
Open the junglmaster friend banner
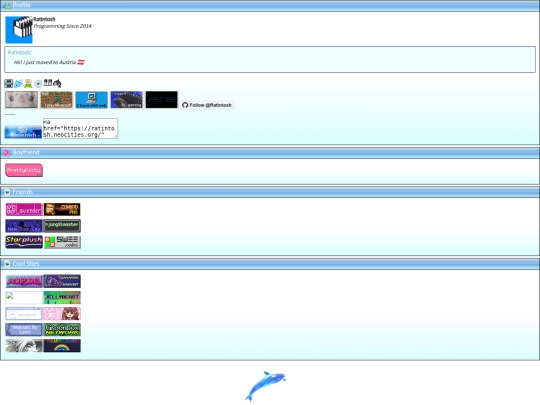[x=62, y=226]
